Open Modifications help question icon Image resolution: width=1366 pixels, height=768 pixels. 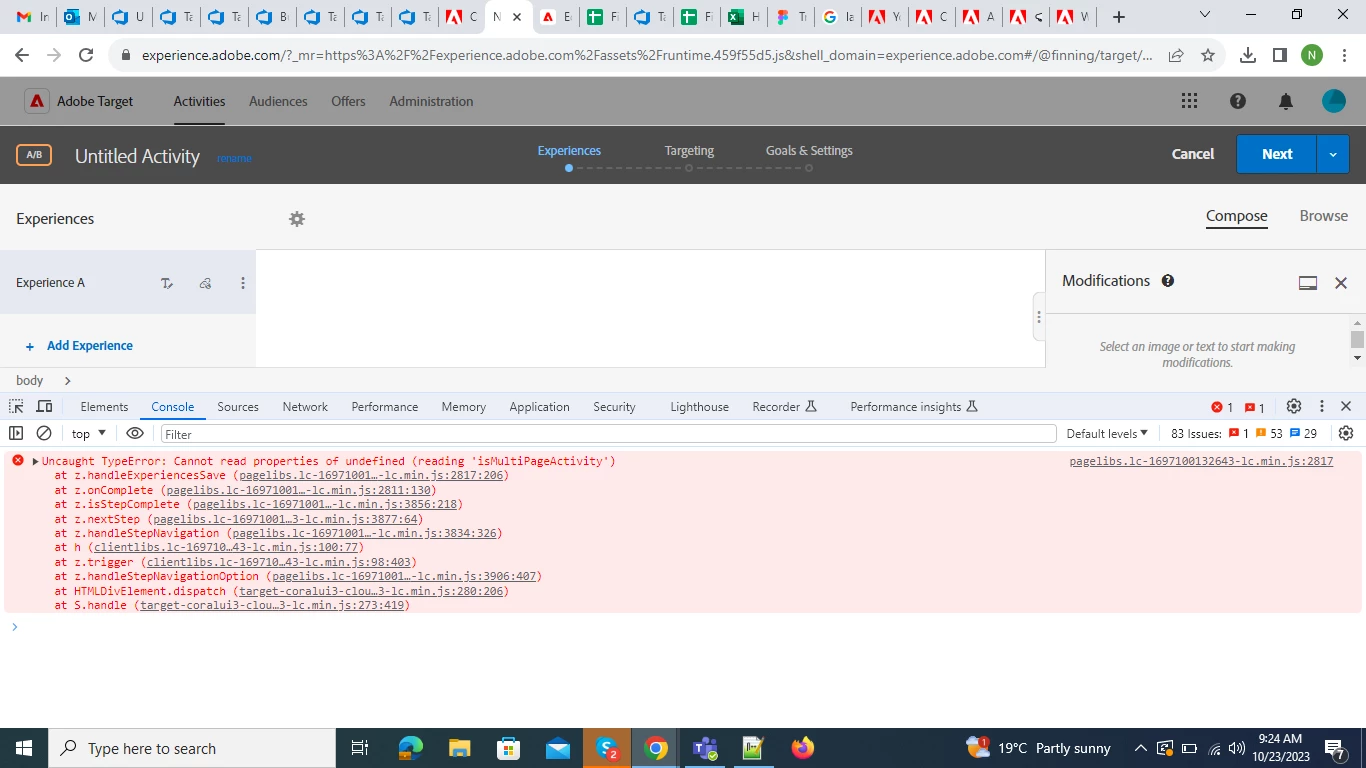[1168, 281]
